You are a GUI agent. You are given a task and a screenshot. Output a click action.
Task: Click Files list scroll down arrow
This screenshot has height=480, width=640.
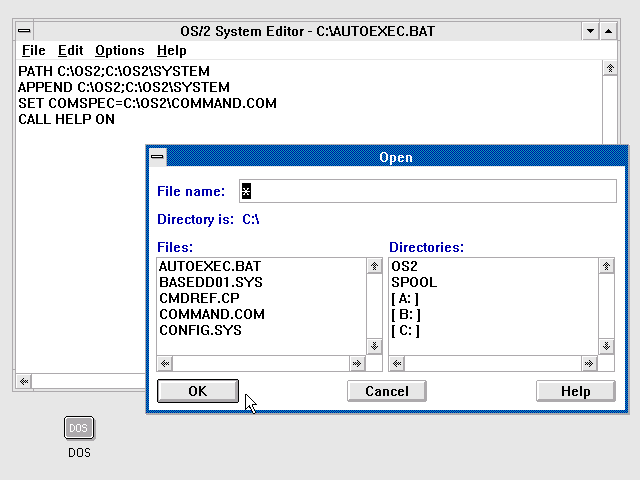[374, 347]
